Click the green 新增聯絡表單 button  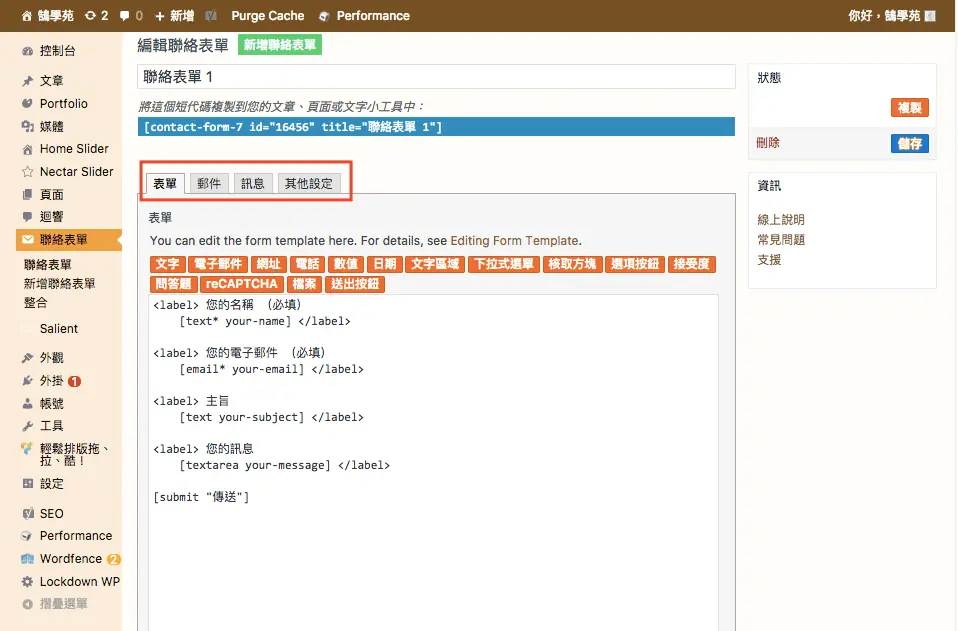point(280,45)
